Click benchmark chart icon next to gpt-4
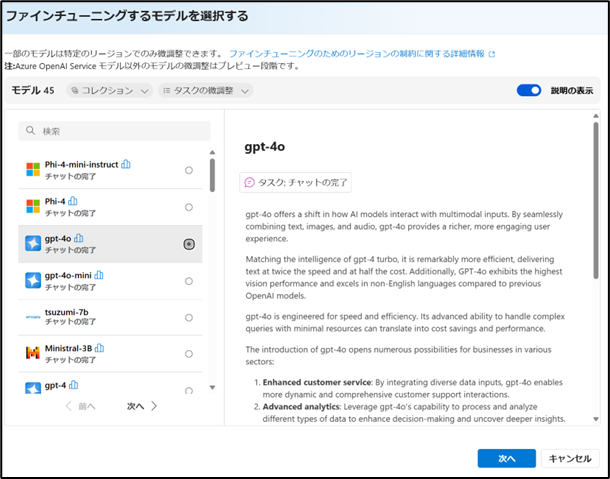This screenshot has height=479, width=610. point(74,385)
